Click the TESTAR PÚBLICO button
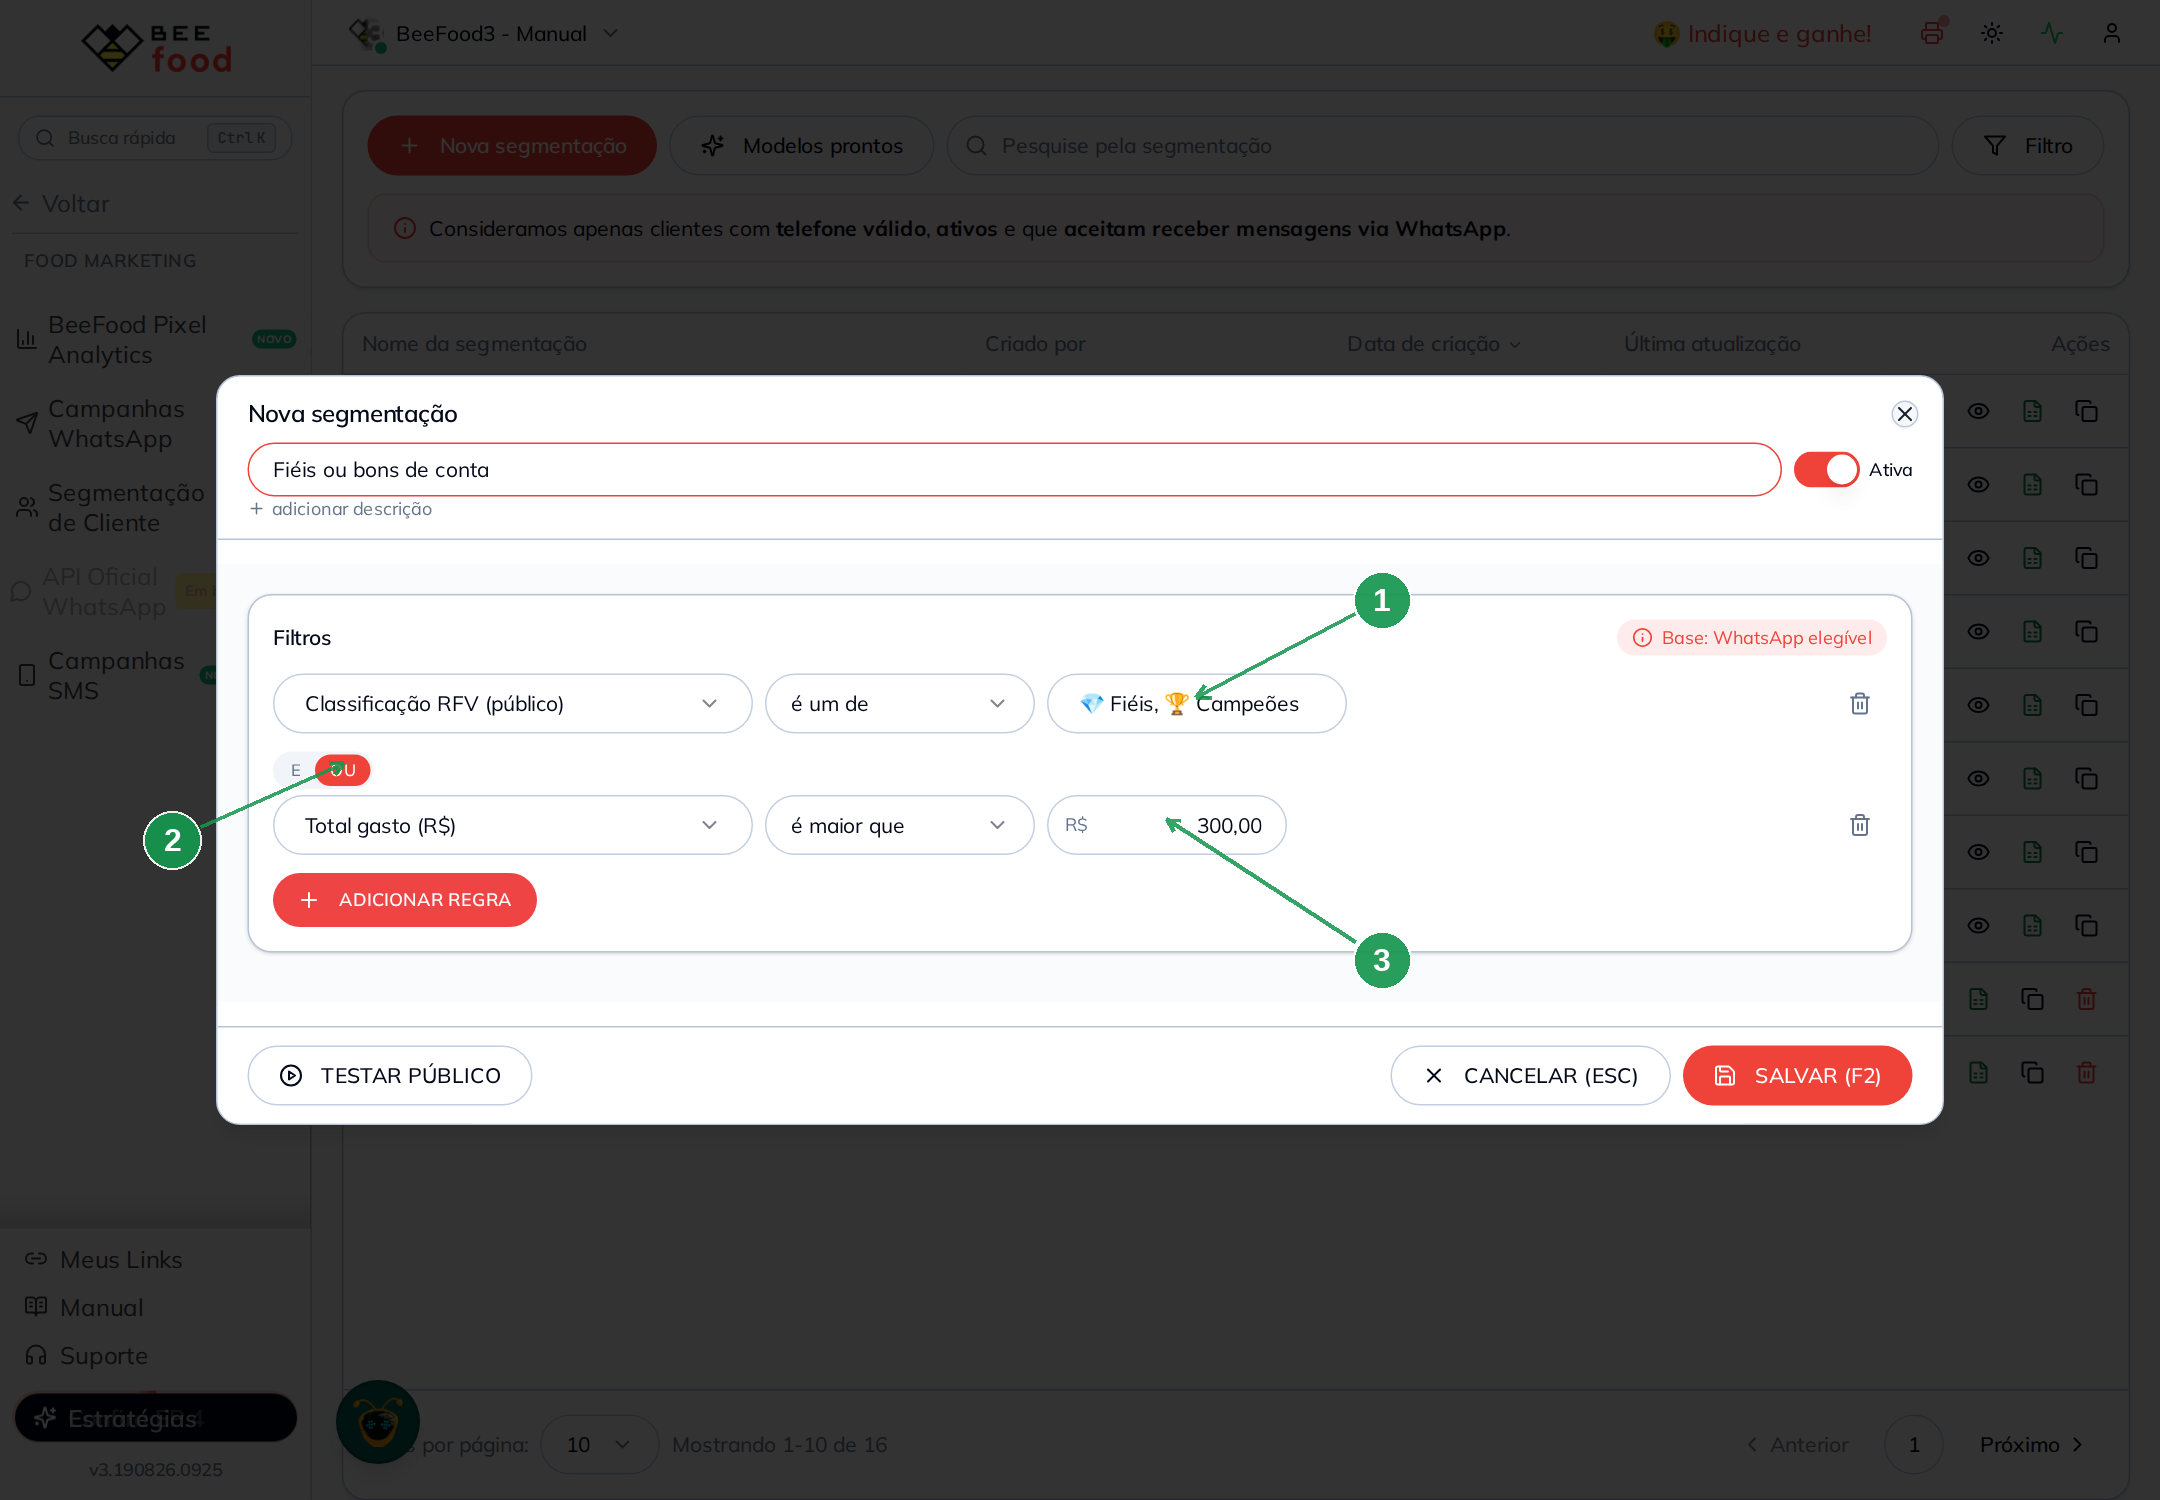This screenshot has height=1500, width=2160. (x=390, y=1076)
